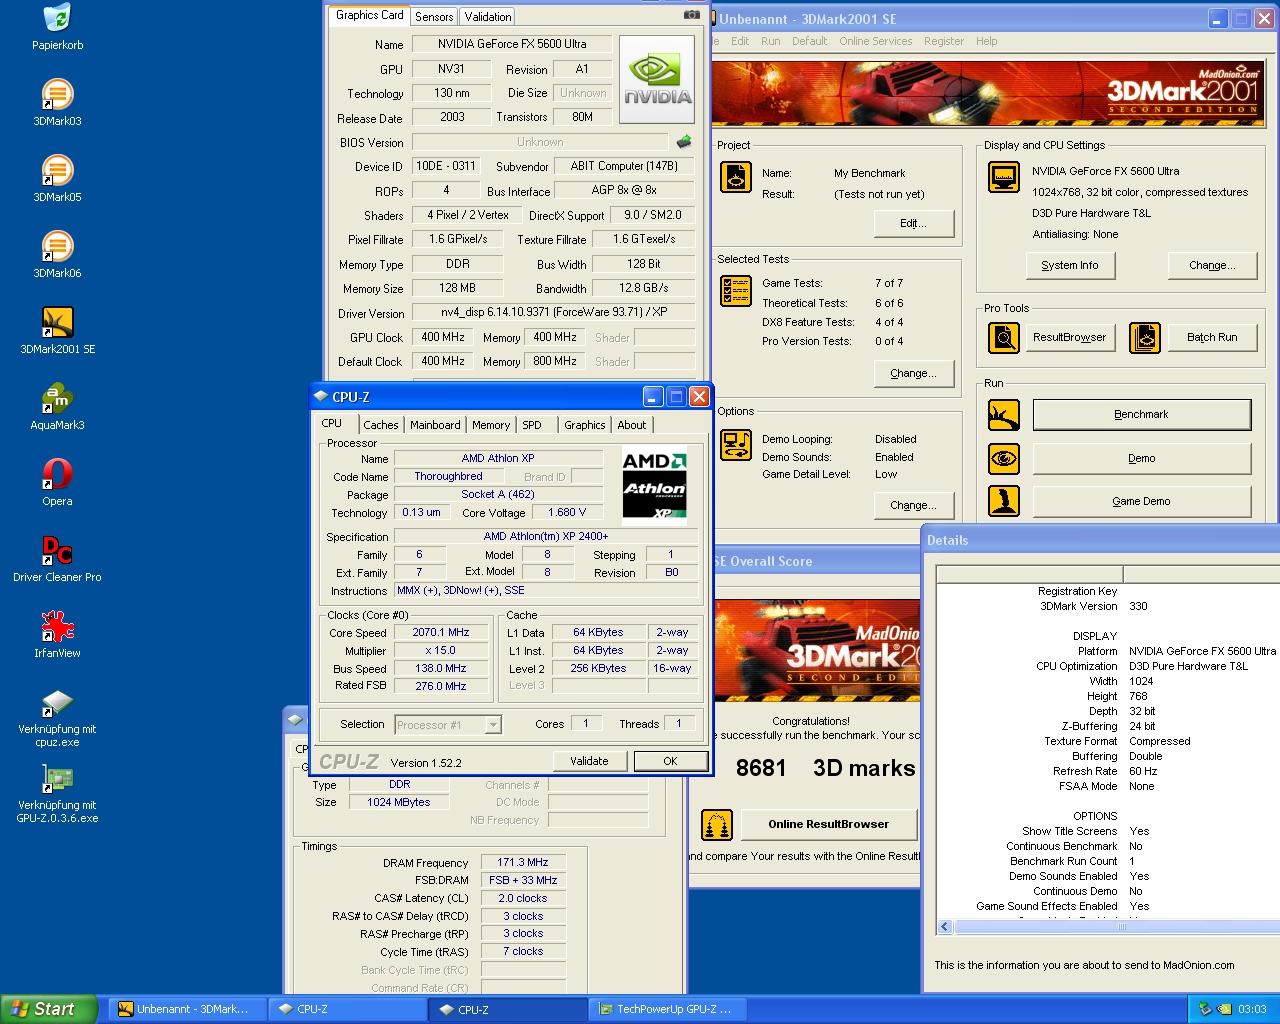Click the Demo eye icon
Image resolution: width=1280 pixels, height=1024 pixels.
pos(1004,459)
